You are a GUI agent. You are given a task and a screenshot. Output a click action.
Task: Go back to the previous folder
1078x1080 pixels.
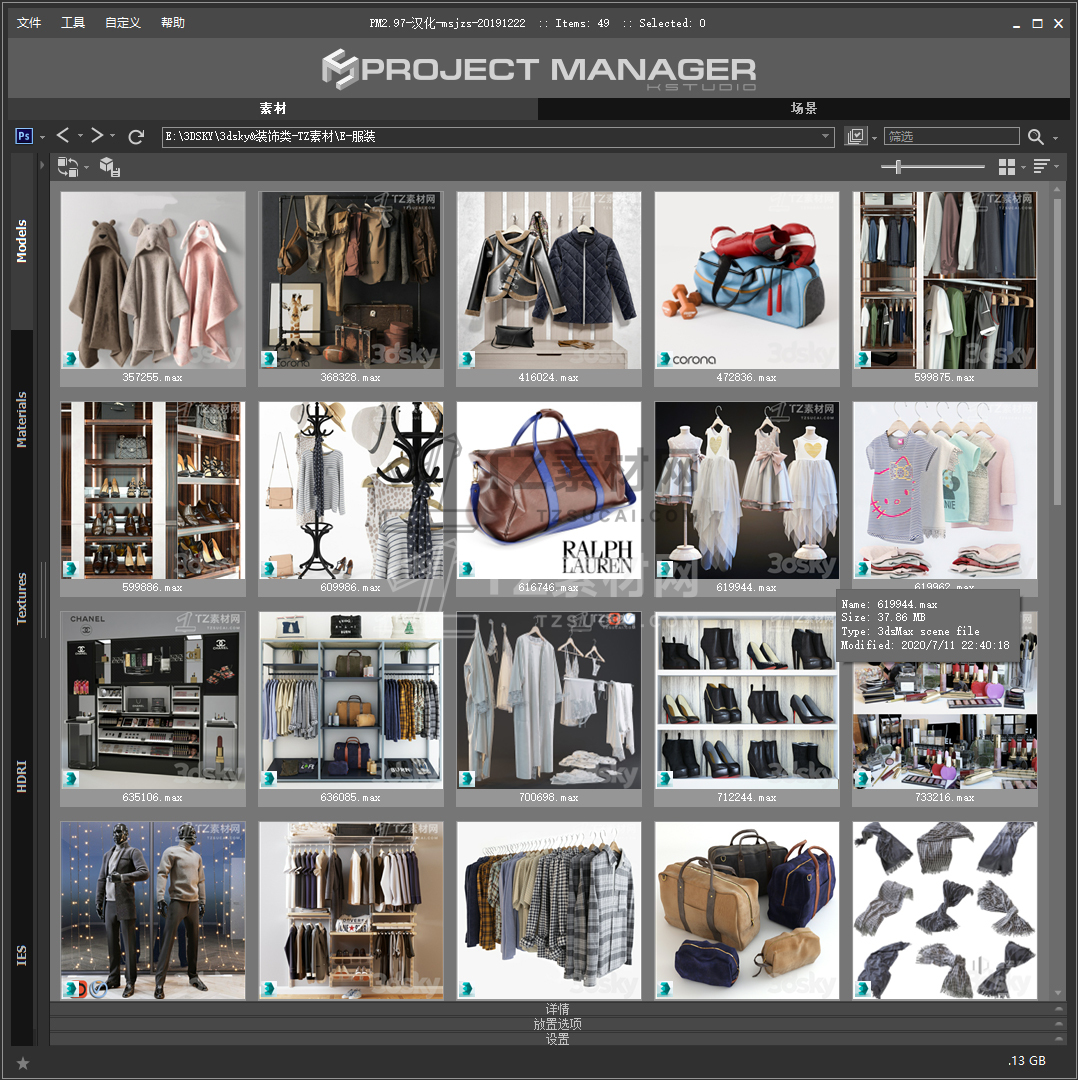click(63, 136)
